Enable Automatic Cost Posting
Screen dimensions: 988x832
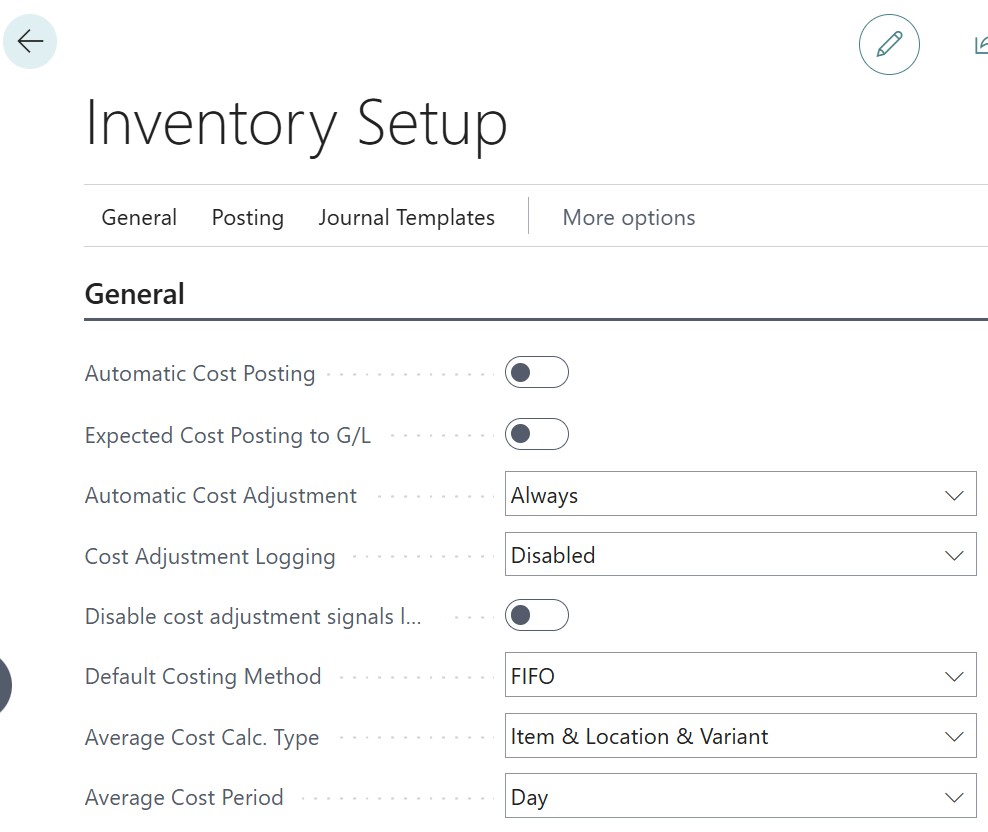(537, 372)
